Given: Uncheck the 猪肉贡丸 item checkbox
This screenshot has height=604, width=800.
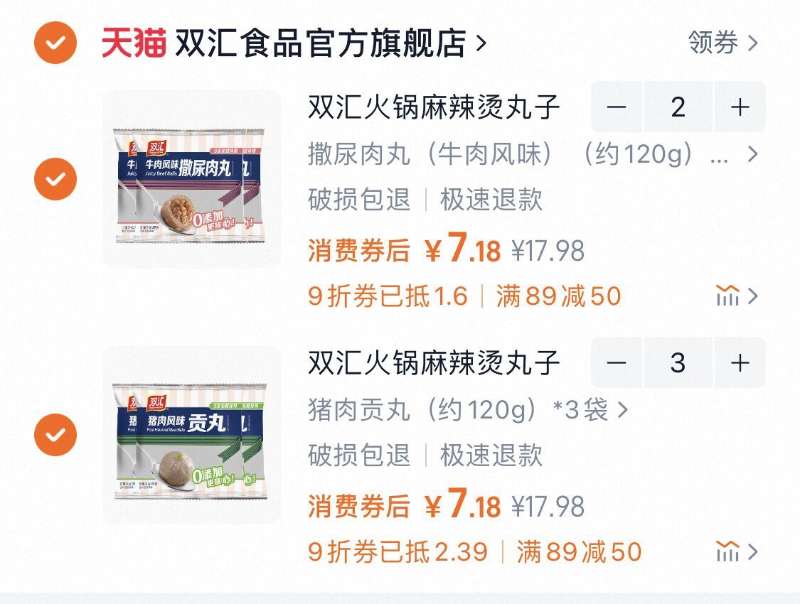Looking at the screenshot, I should pyautogui.click(x=56, y=435).
